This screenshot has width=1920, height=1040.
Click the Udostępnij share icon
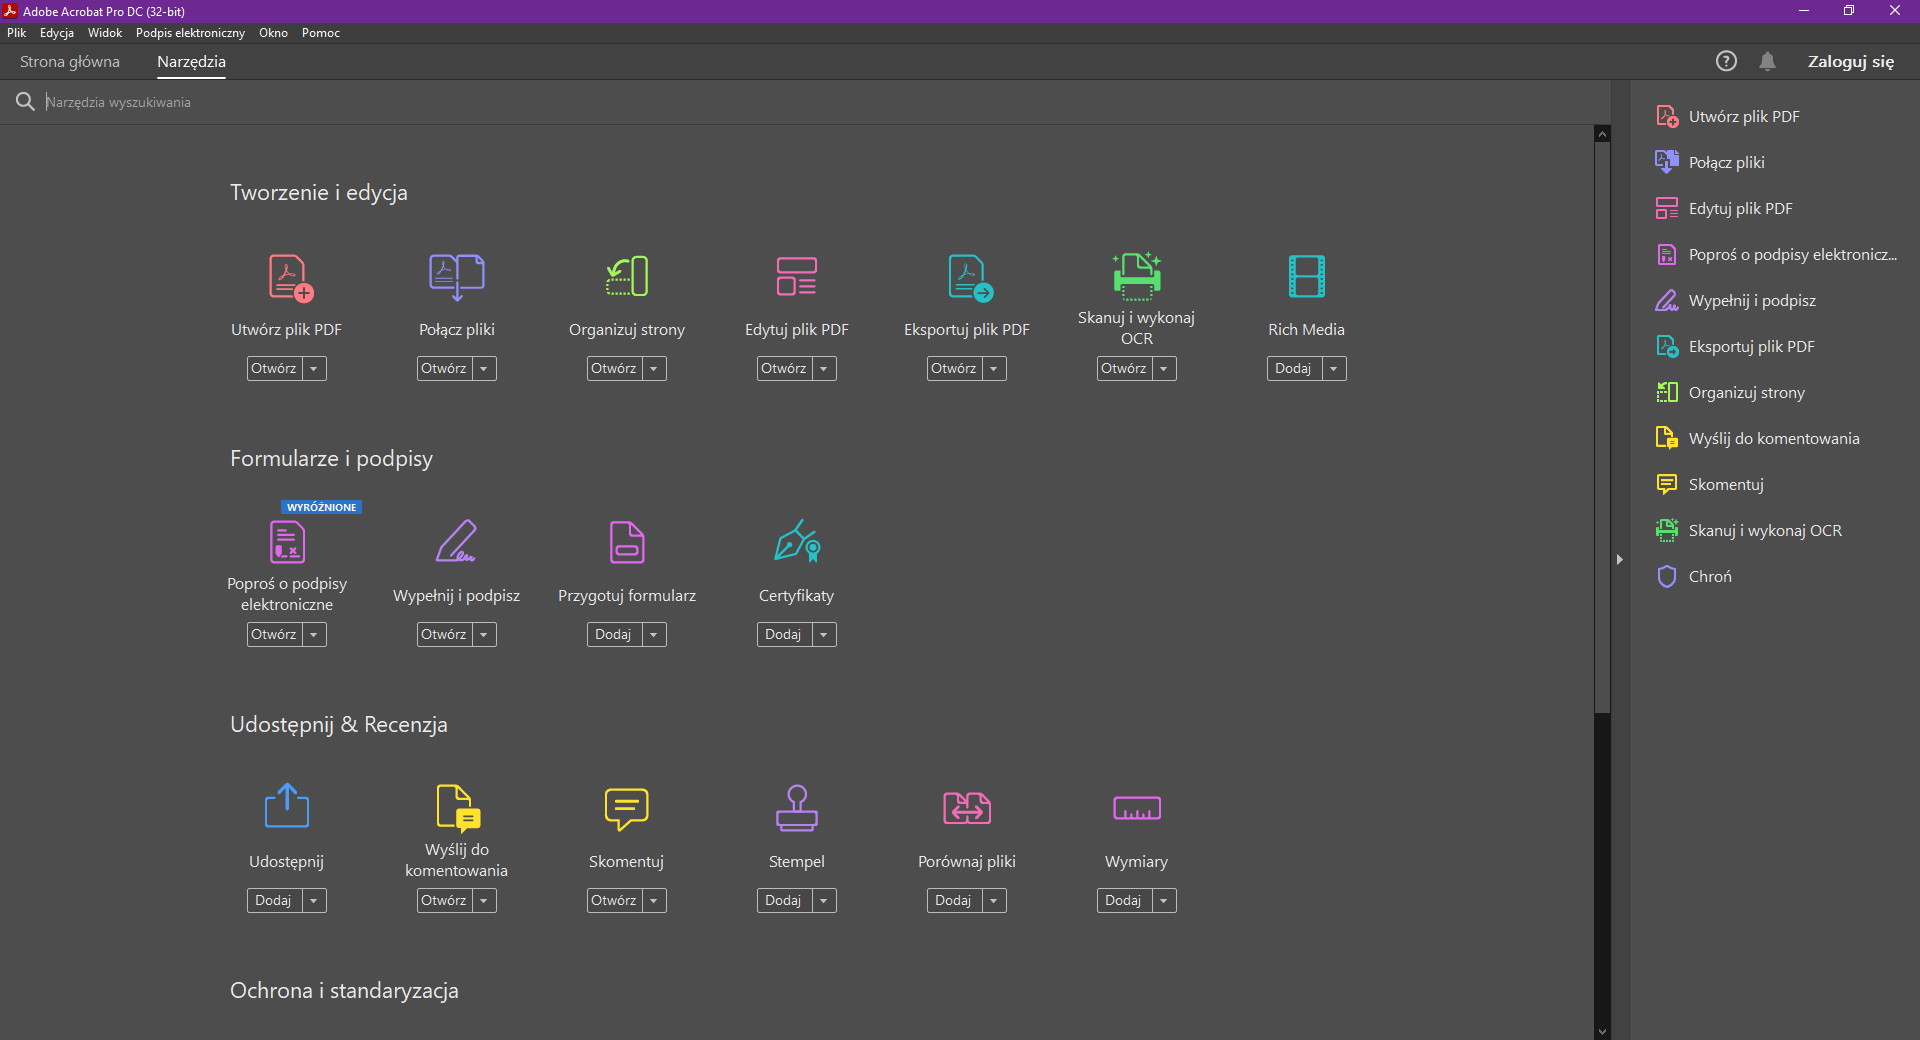click(287, 806)
